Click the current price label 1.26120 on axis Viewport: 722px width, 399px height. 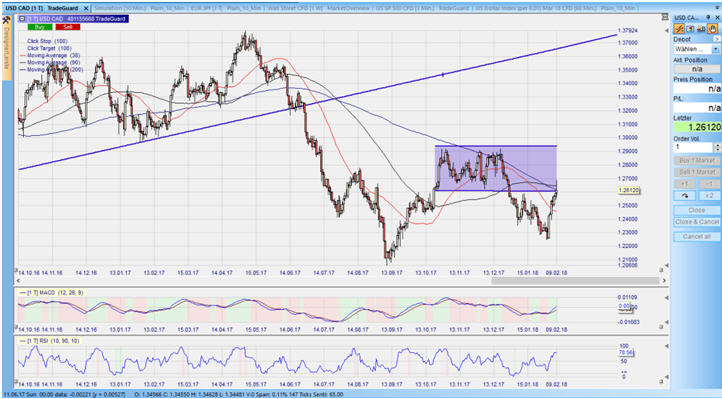click(x=630, y=190)
